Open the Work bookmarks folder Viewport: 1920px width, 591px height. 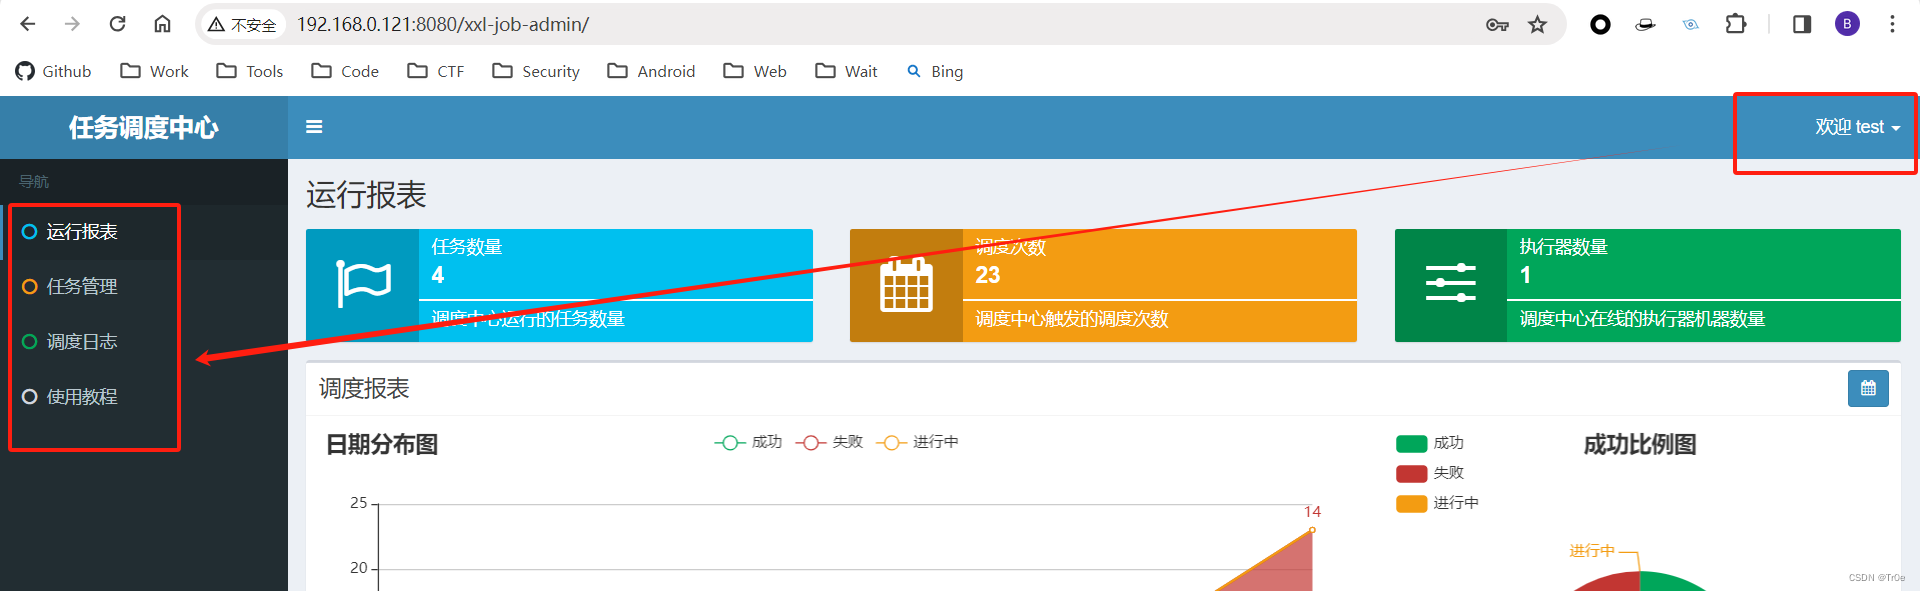click(154, 71)
